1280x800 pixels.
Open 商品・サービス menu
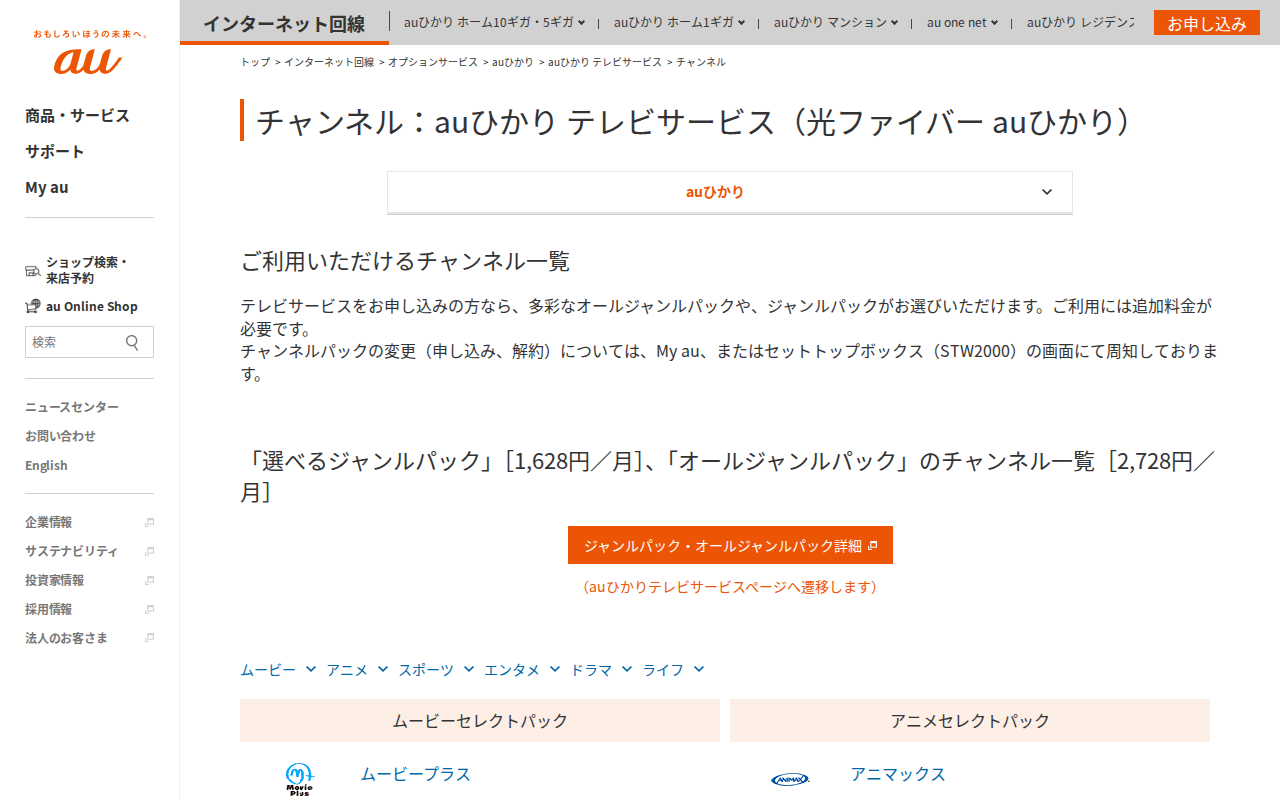(x=77, y=116)
